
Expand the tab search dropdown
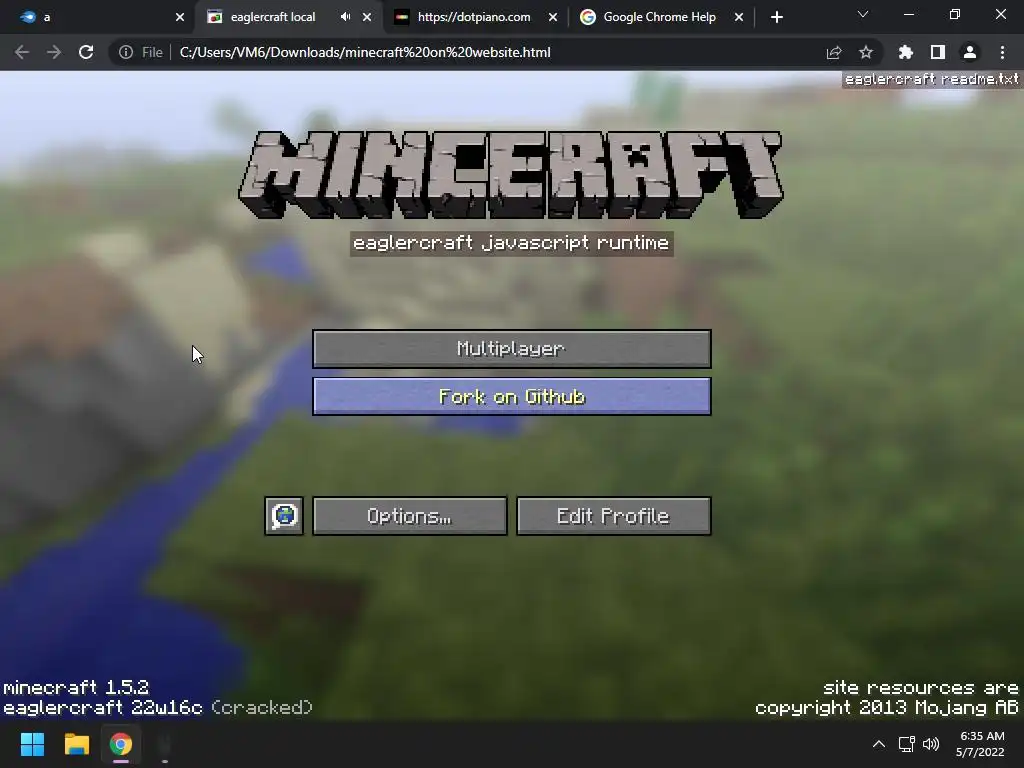863,14
